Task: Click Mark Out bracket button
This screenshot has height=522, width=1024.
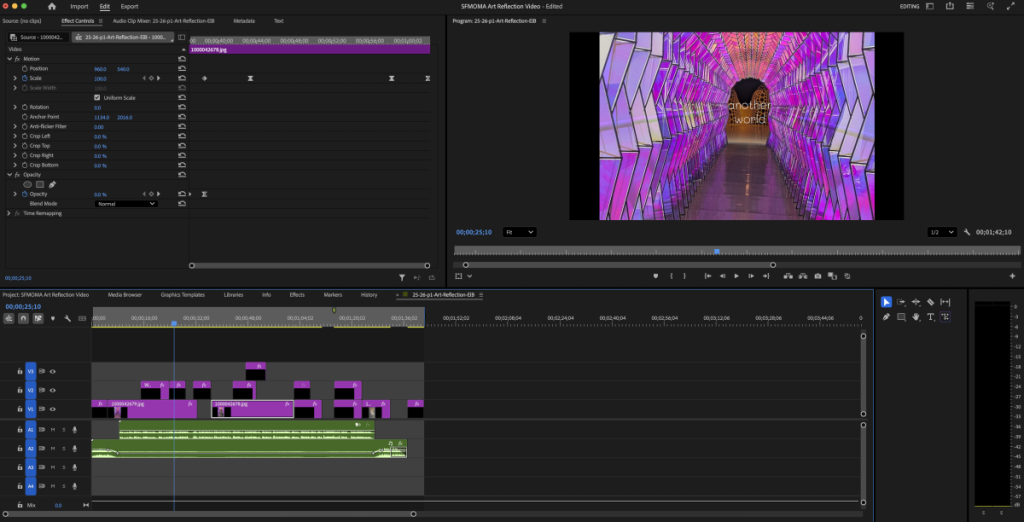Action: (684, 276)
